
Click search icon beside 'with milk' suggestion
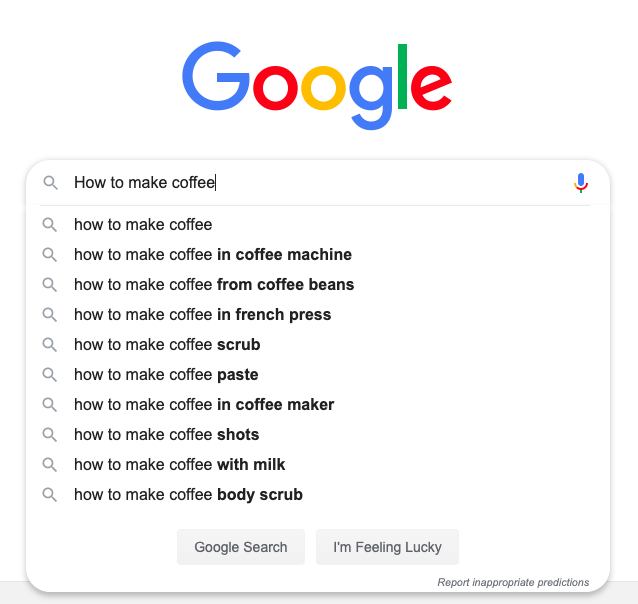click(x=49, y=465)
